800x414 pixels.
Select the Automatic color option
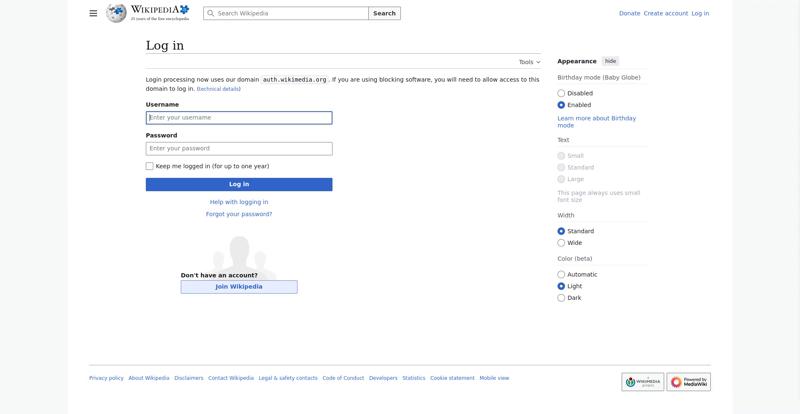pos(561,274)
